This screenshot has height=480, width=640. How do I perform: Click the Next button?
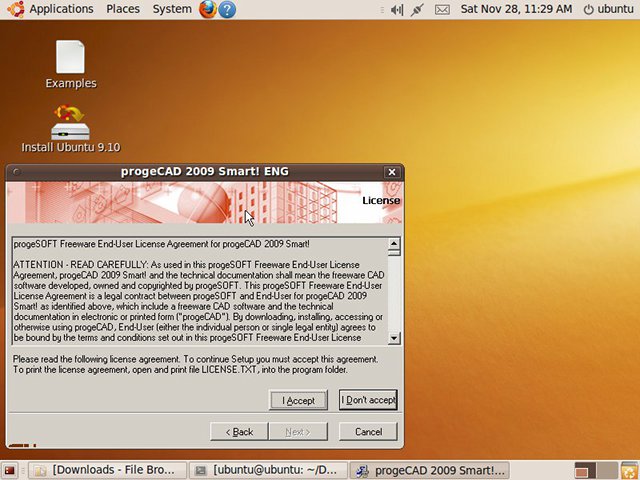click(298, 432)
